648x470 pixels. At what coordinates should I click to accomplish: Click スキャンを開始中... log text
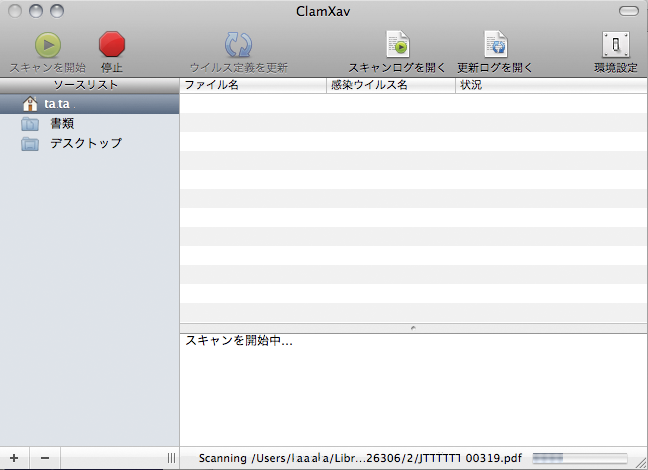[239, 341]
